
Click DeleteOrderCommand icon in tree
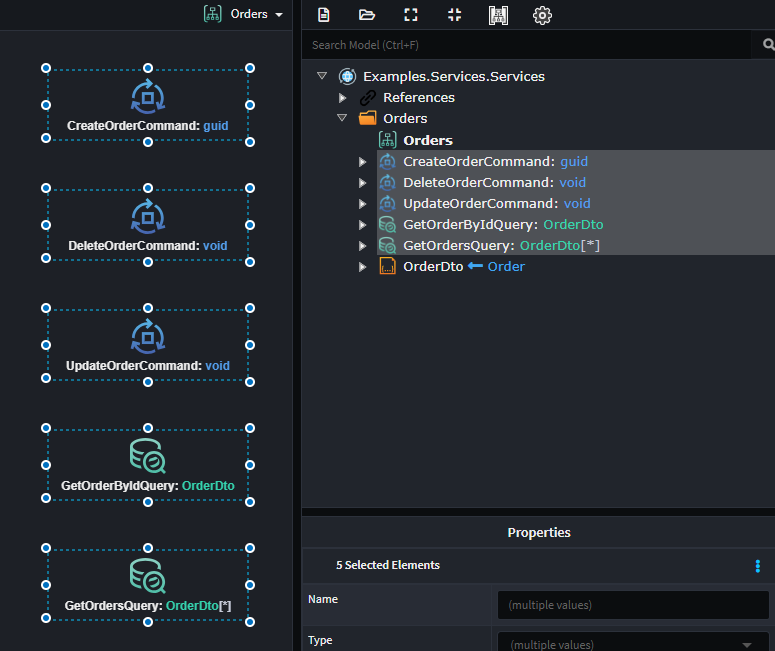(x=388, y=182)
